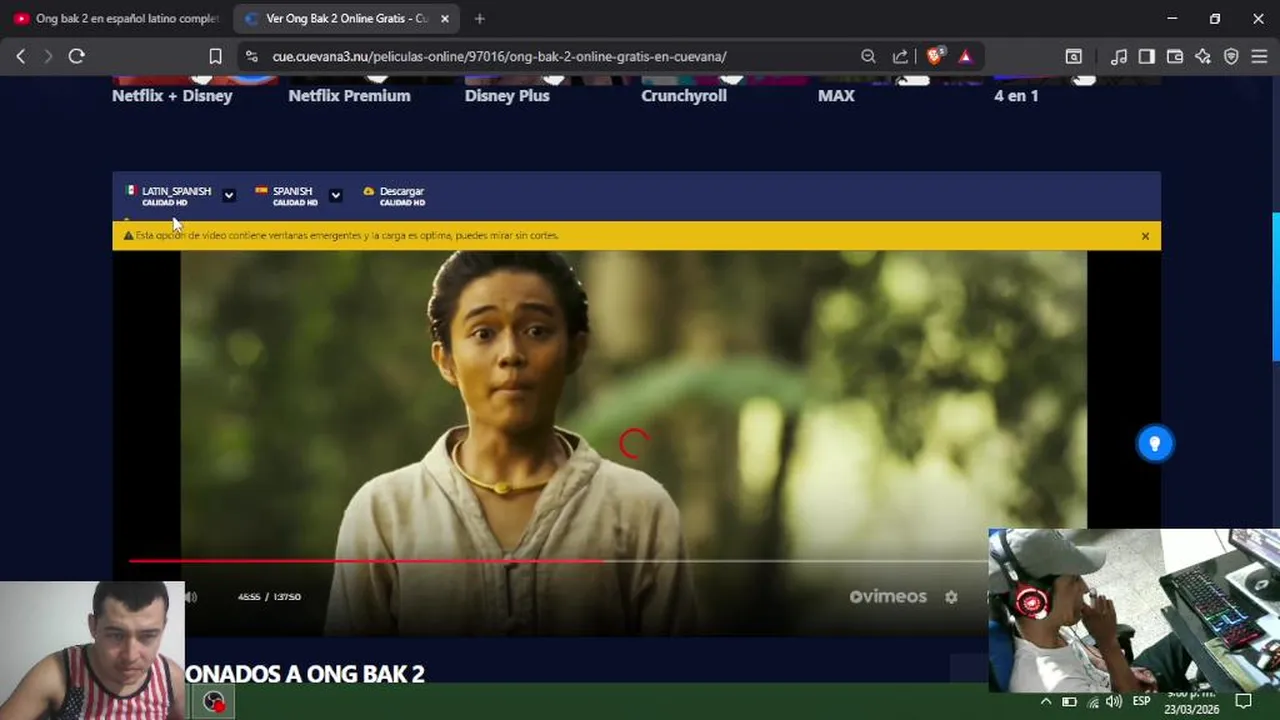Reload the Cuevana page
Screen dimensions: 1280x720
(76, 57)
